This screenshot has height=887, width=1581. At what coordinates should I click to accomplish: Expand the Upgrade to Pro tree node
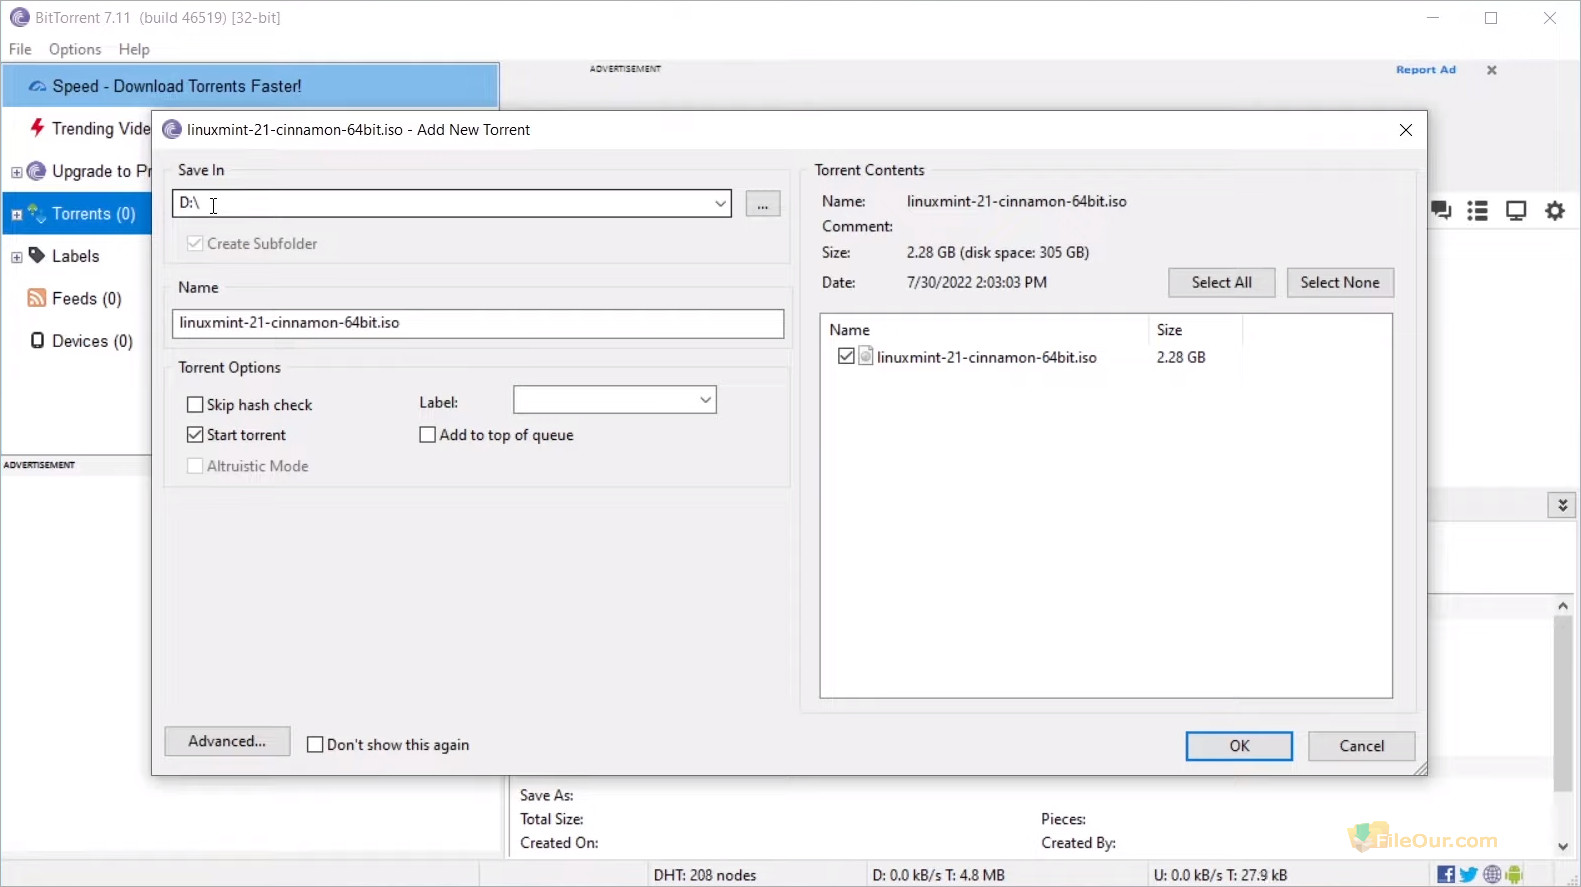click(16, 172)
